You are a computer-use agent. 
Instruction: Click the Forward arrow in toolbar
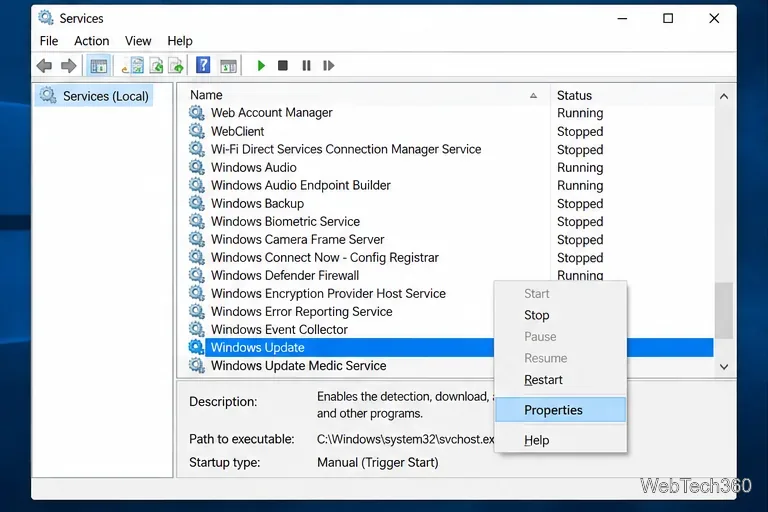click(x=69, y=66)
